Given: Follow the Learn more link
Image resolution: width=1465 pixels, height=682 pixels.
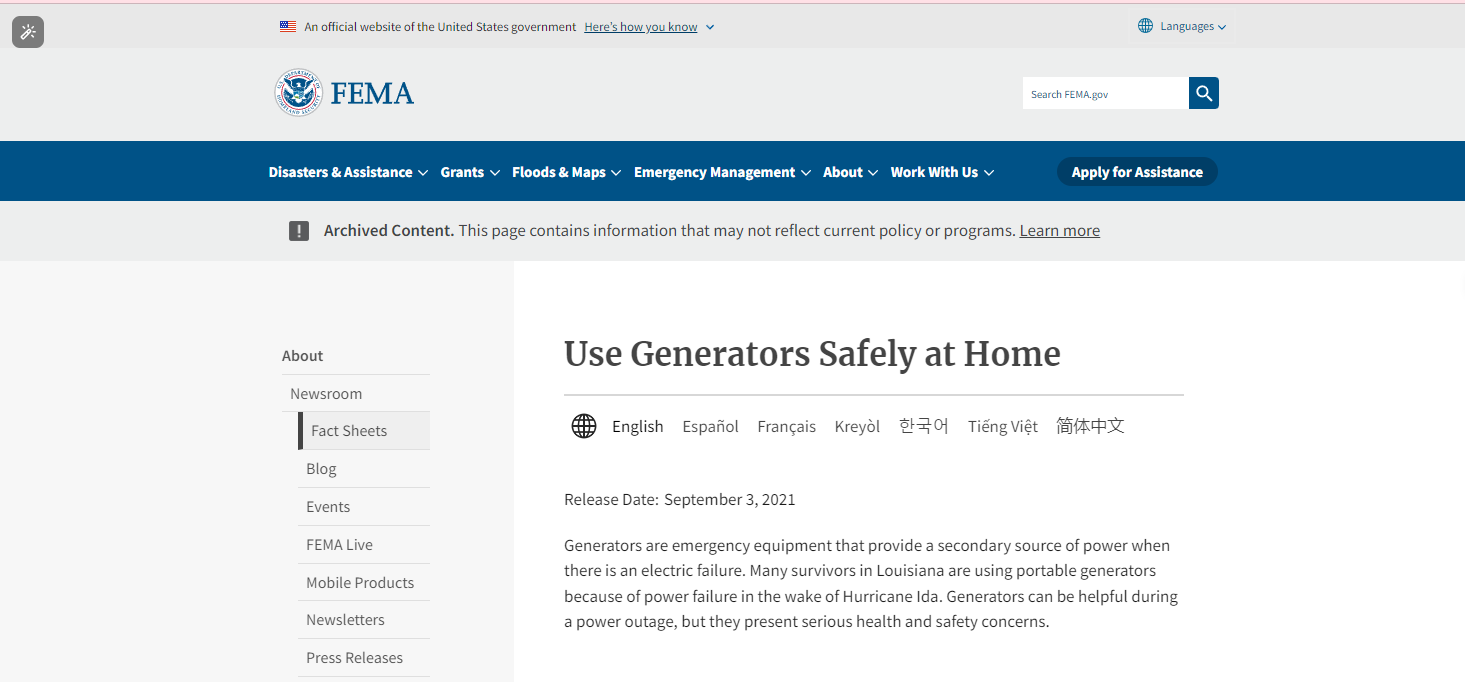Looking at the screenshot, I should point(1059,230).
